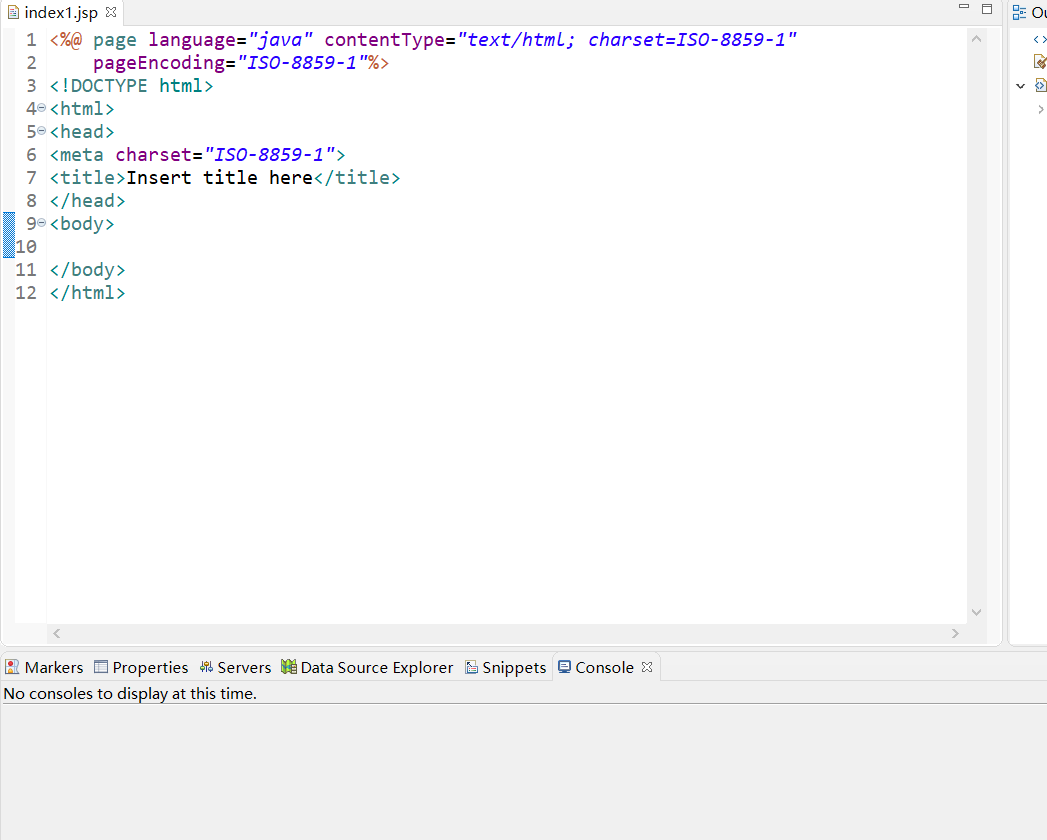Switch to the Markers tab
This screenshot has height=840, width=1047.
tap(44, 667)
